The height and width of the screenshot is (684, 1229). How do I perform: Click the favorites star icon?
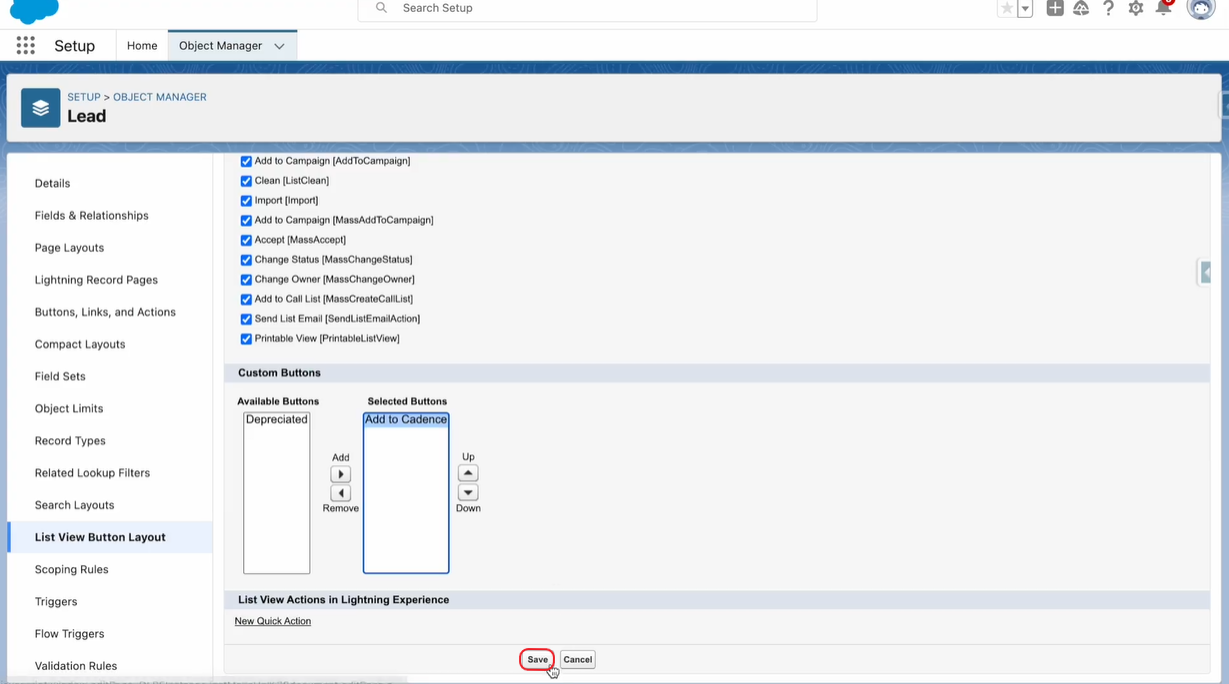coord(1007,9)
